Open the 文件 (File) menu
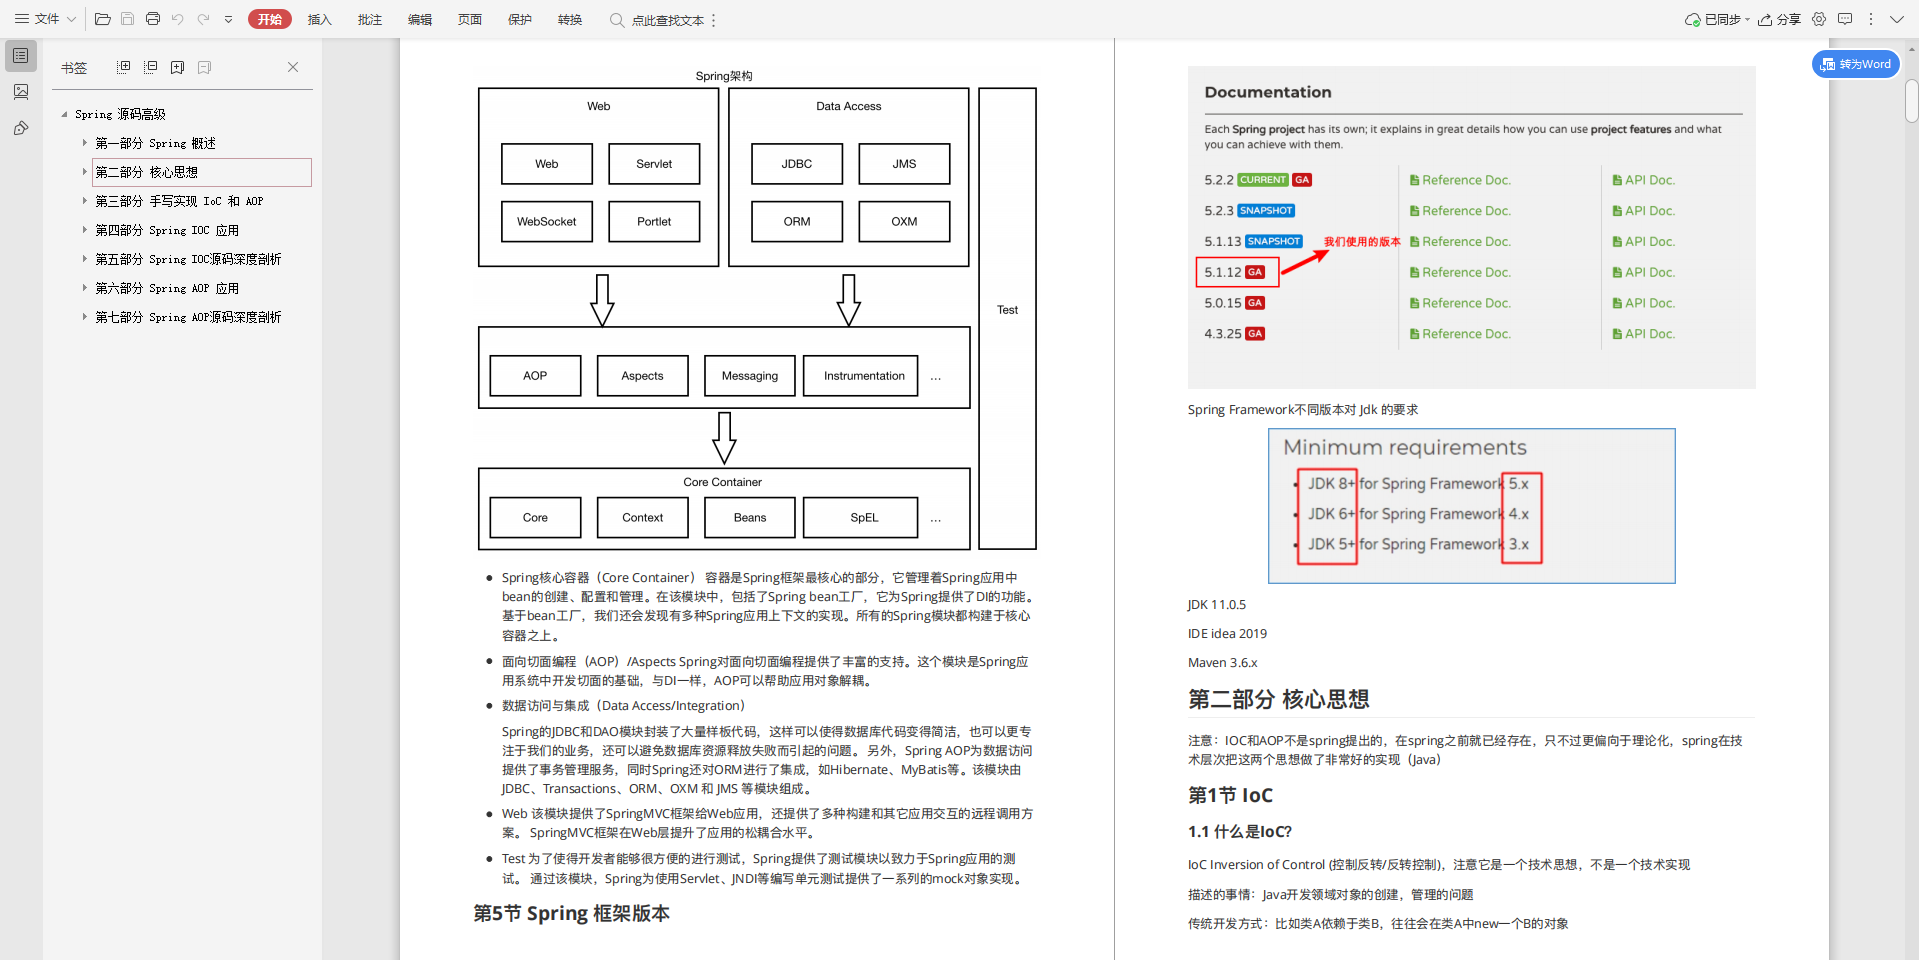Image resolution: width=1919 pixels, height=960 pixels. [x=37, y=19]
